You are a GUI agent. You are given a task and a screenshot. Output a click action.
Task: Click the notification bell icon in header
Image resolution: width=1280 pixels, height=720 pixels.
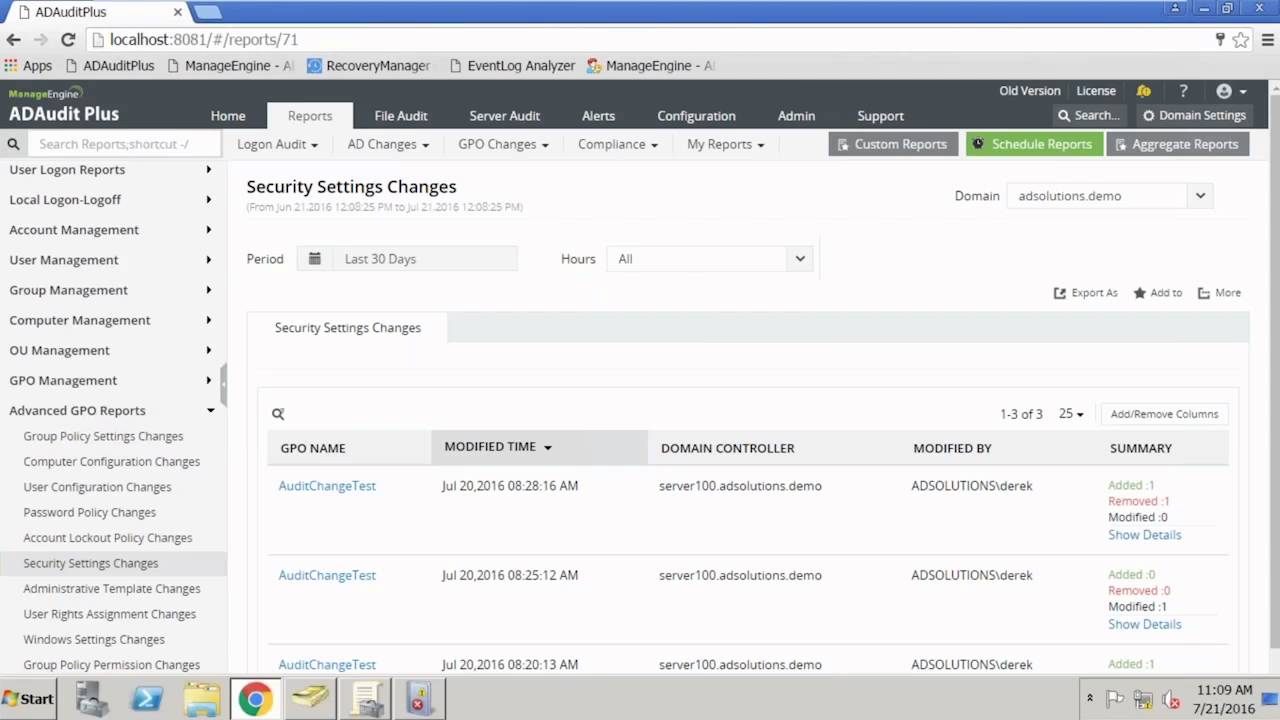pyautogui.click(x=1144, y=91)
